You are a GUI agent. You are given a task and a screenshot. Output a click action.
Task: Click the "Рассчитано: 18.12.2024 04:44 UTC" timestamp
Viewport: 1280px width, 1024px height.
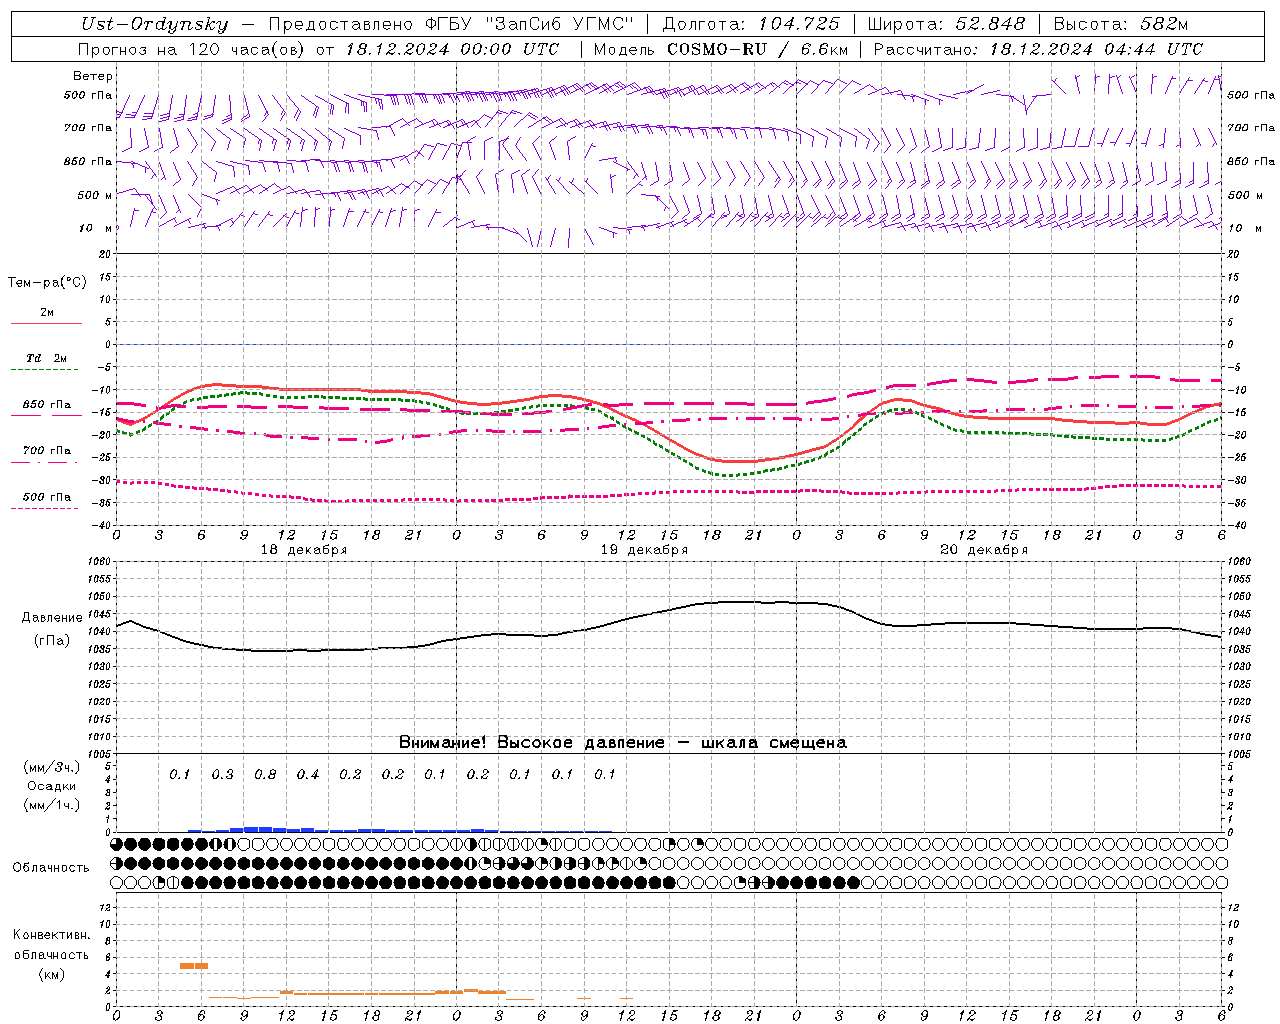1038,49
